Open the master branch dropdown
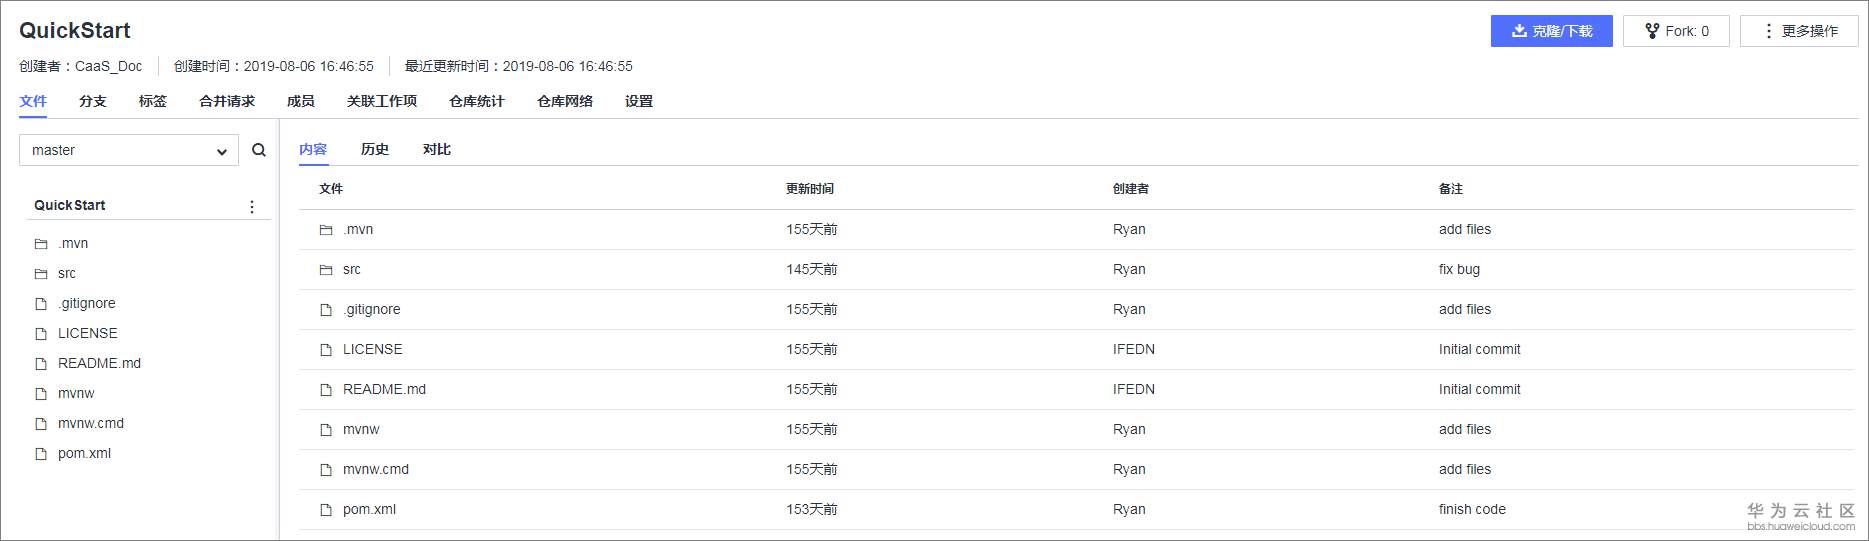 (x=129, y=150)
